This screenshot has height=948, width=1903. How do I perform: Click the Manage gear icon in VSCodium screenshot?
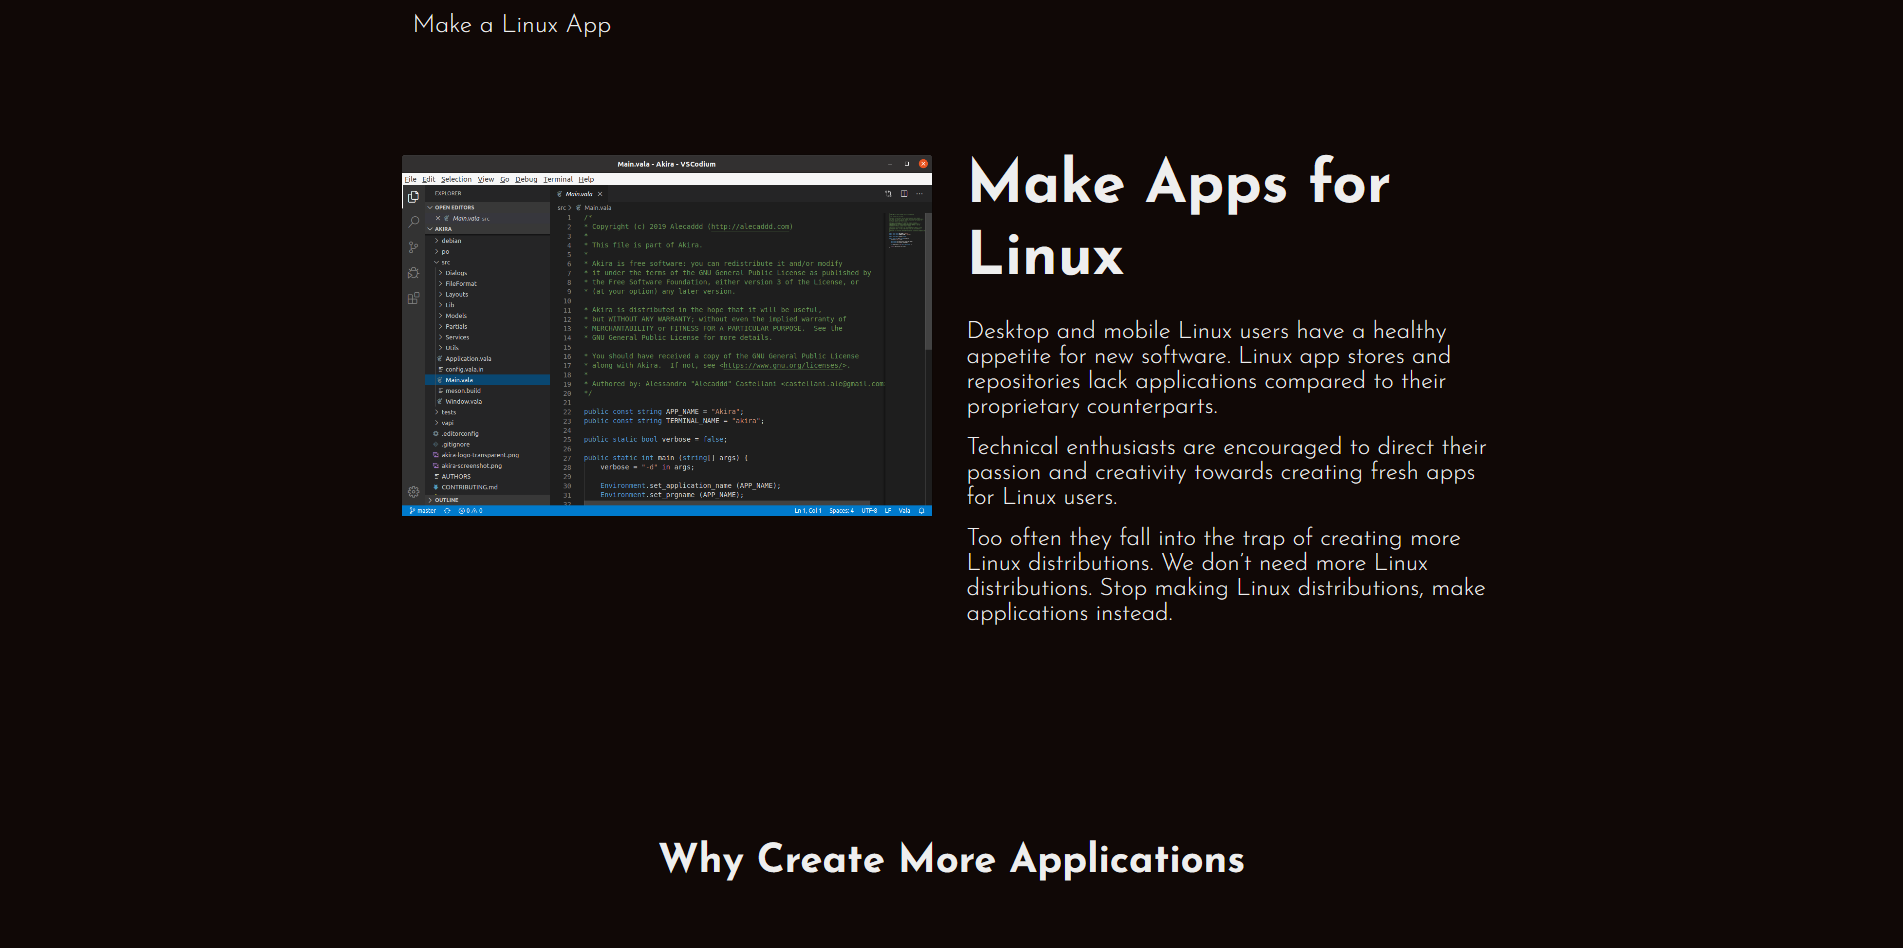tap(413, 492)
